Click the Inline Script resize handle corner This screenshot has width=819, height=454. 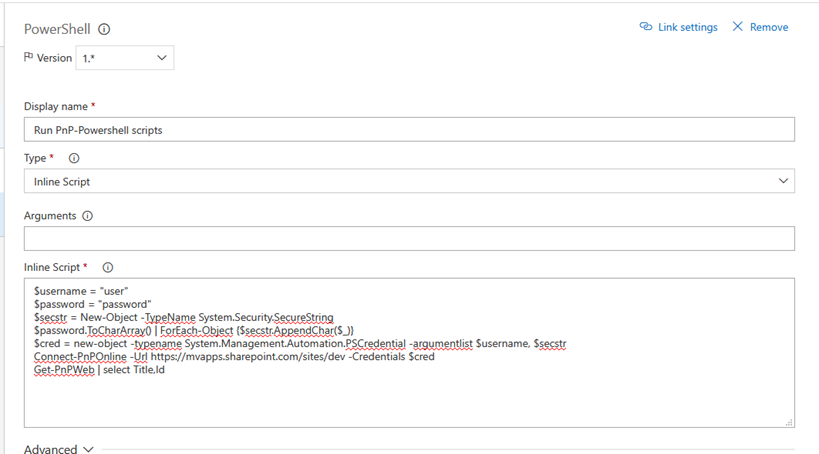pos(789,423)
